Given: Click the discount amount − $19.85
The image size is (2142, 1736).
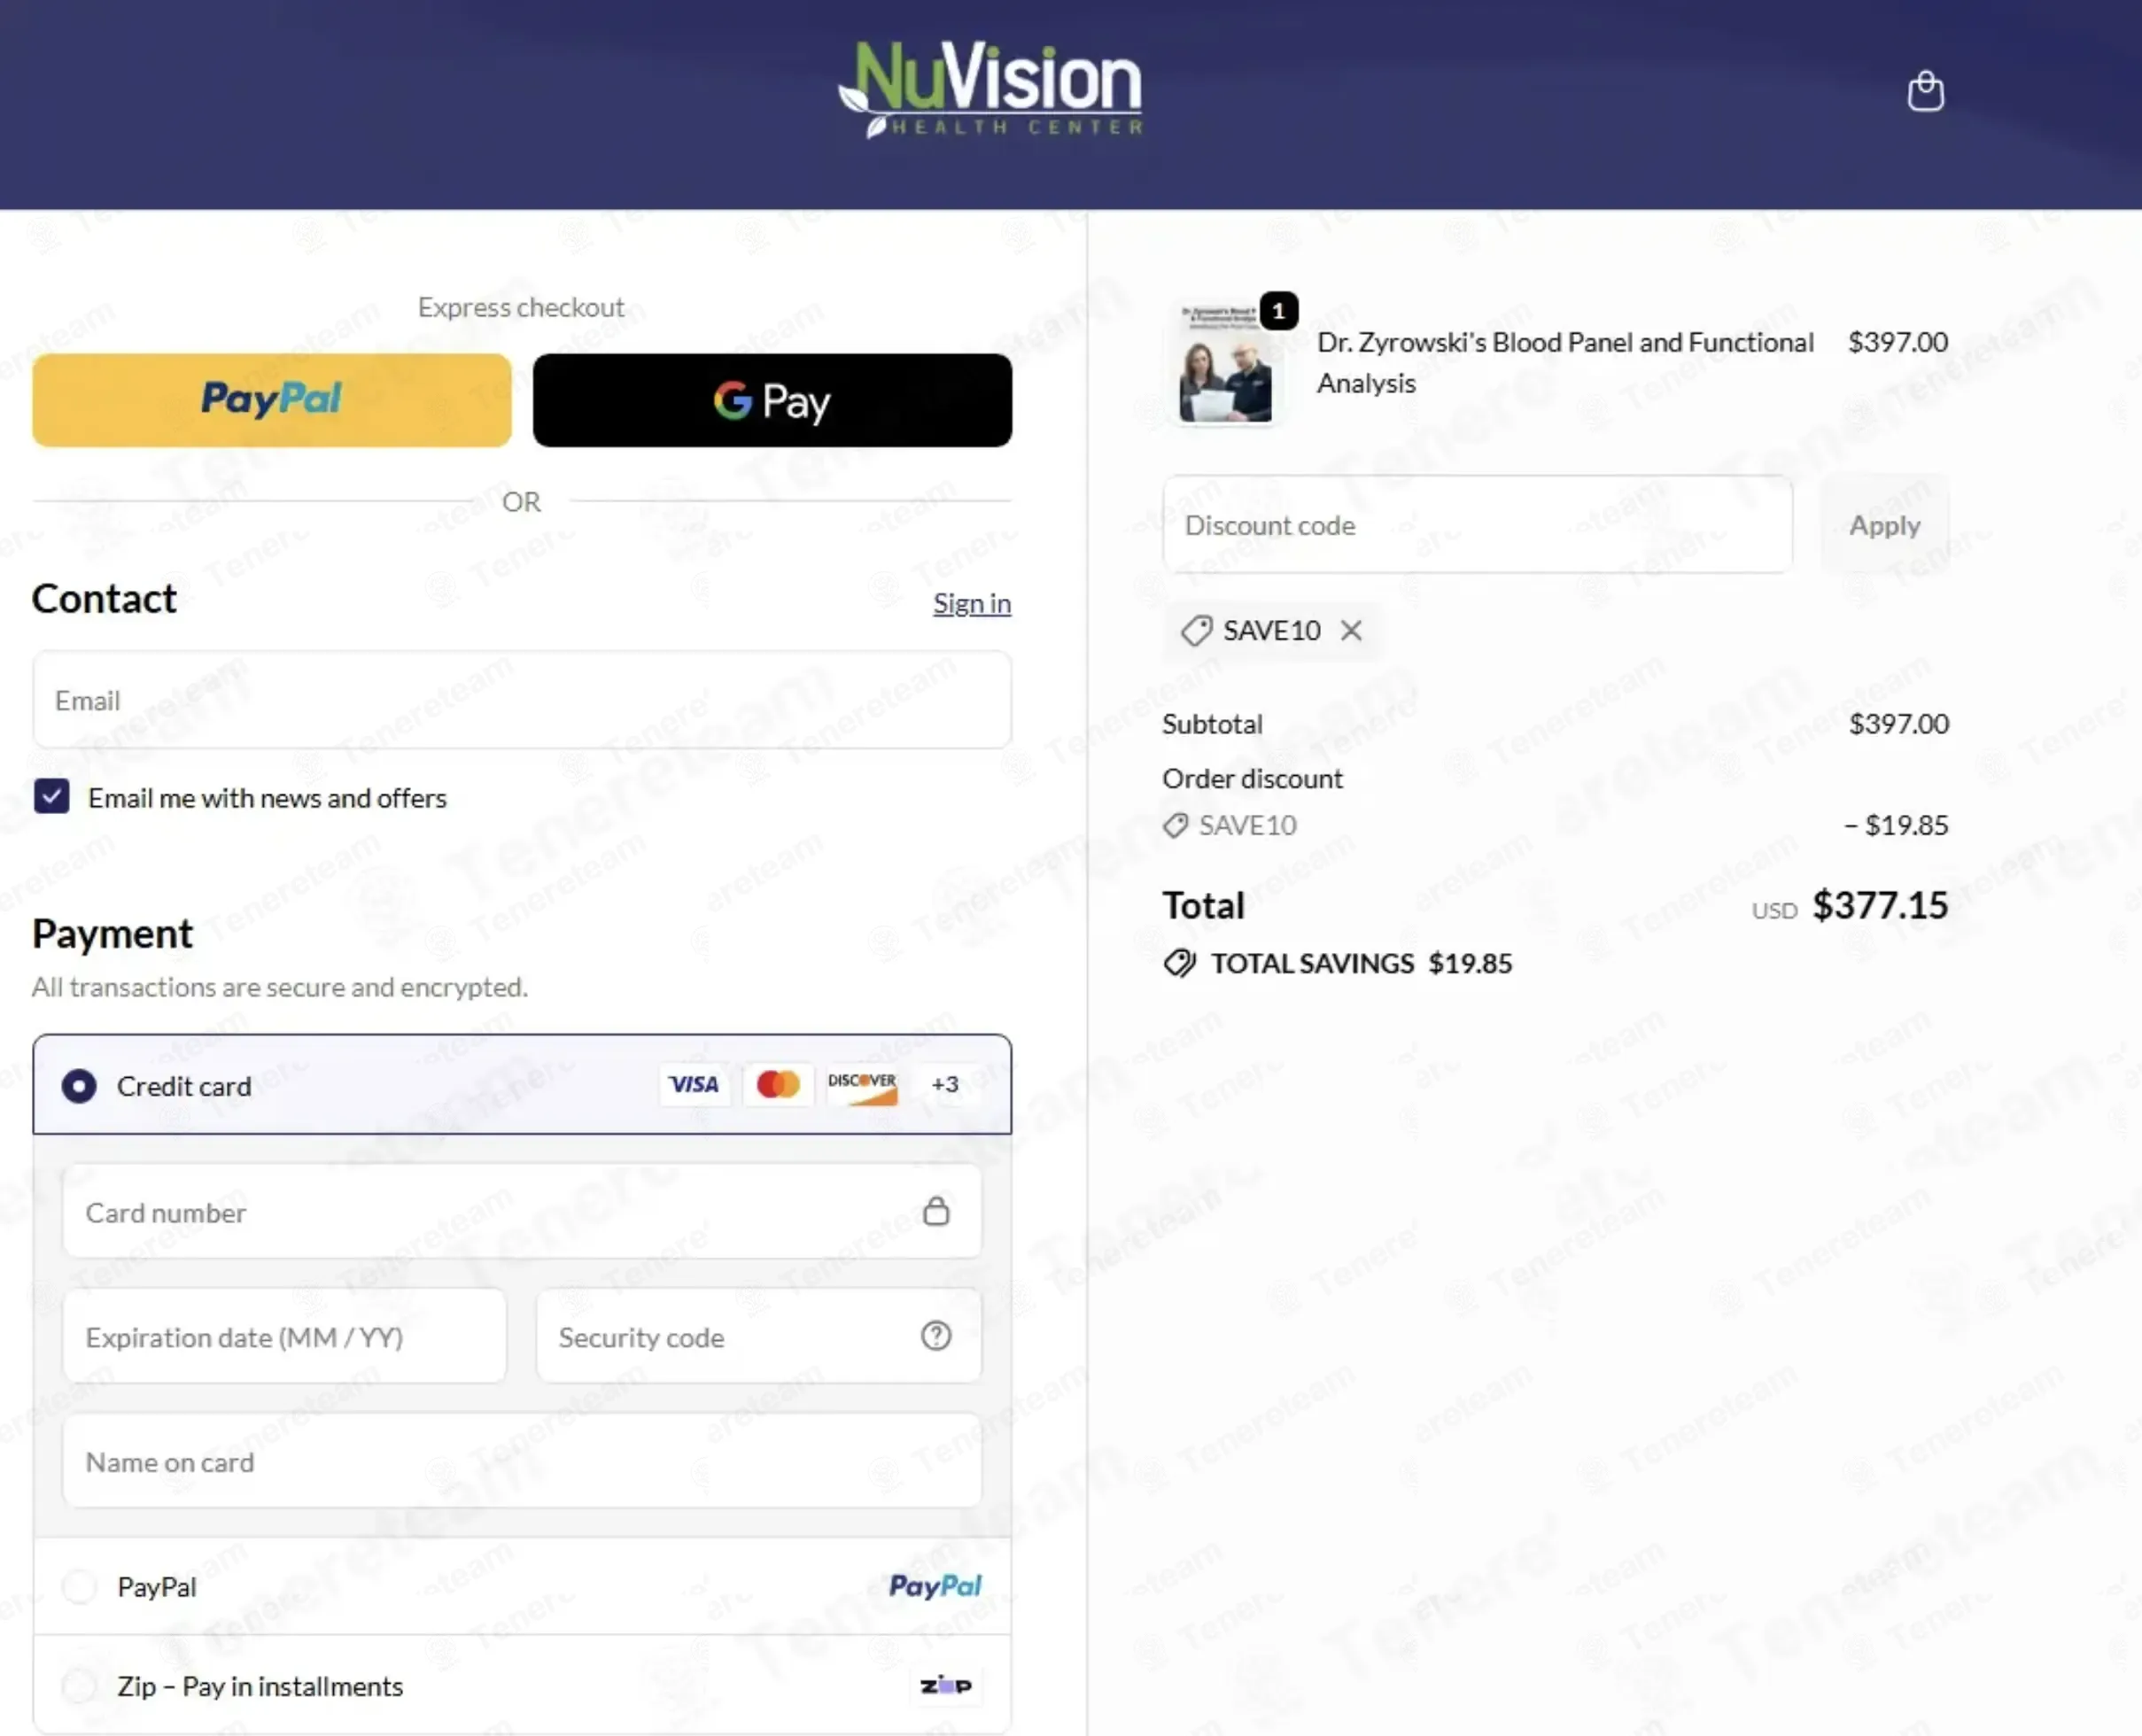Looking at the screenshot, I should [1895, 825].
